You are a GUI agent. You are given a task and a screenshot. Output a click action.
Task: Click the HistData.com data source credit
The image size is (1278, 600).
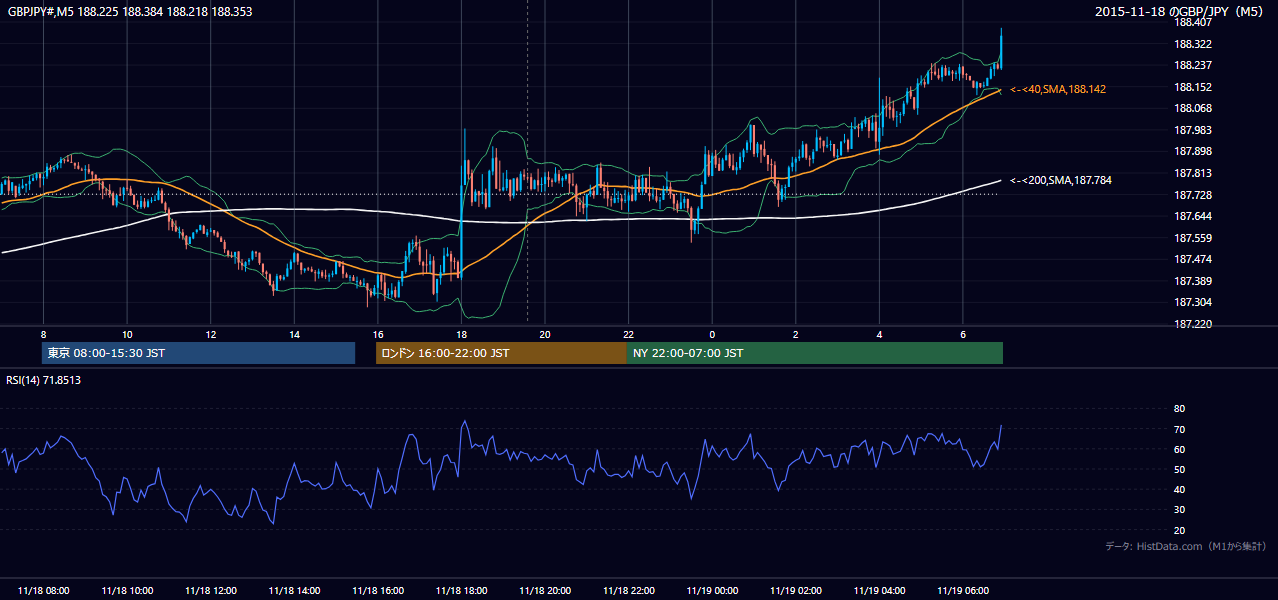pos(1185,546)
